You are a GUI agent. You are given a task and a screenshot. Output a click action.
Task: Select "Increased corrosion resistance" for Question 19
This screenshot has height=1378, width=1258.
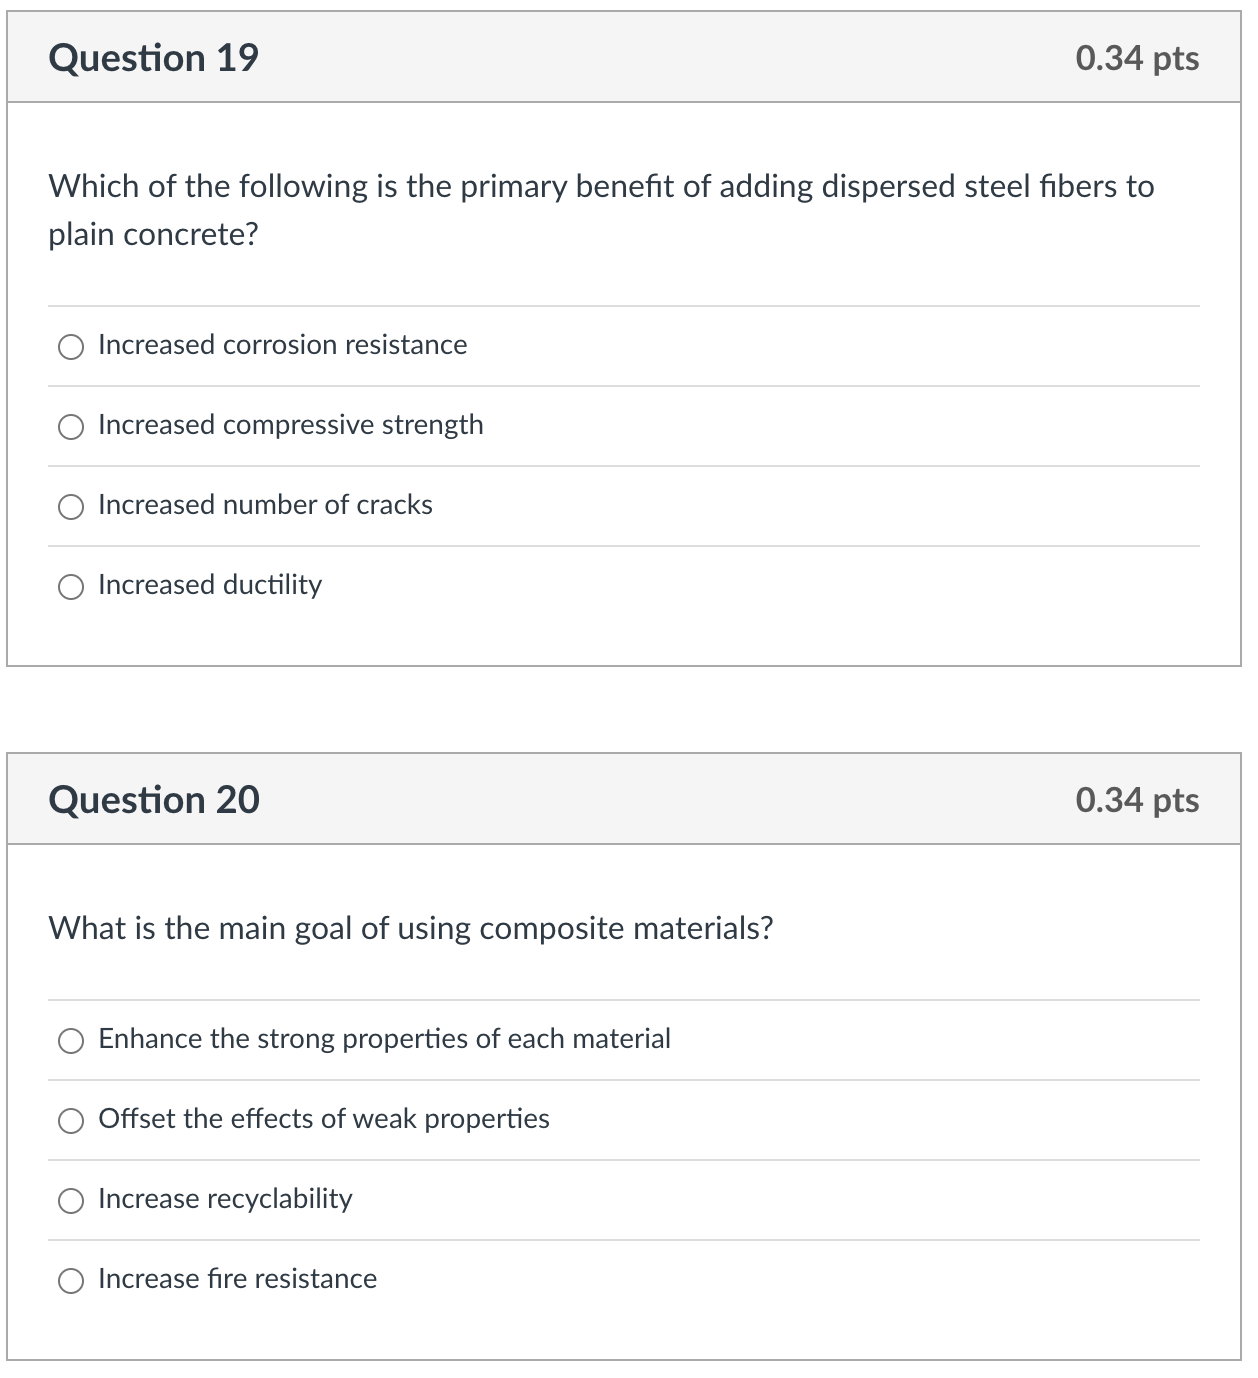pyautogui.click(x=71, y=347)
